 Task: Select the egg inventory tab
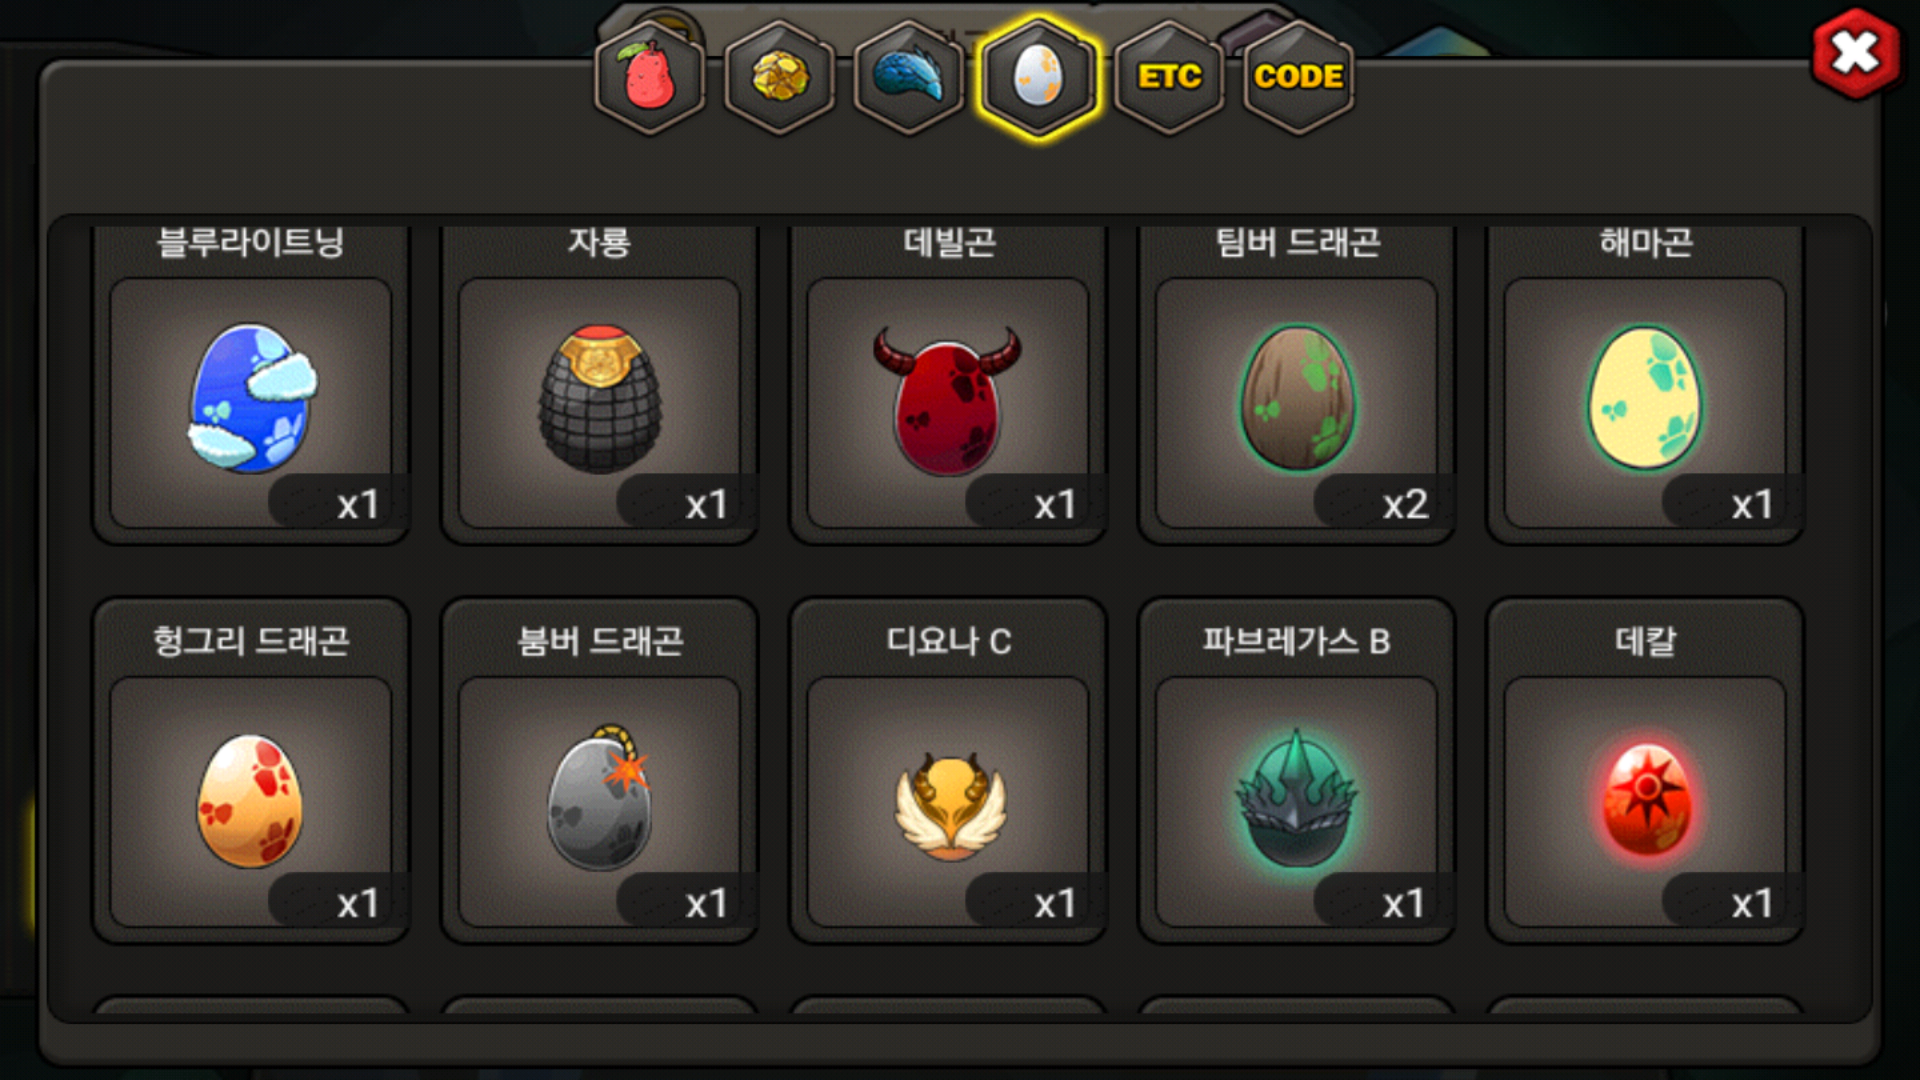coord(1039,78)
